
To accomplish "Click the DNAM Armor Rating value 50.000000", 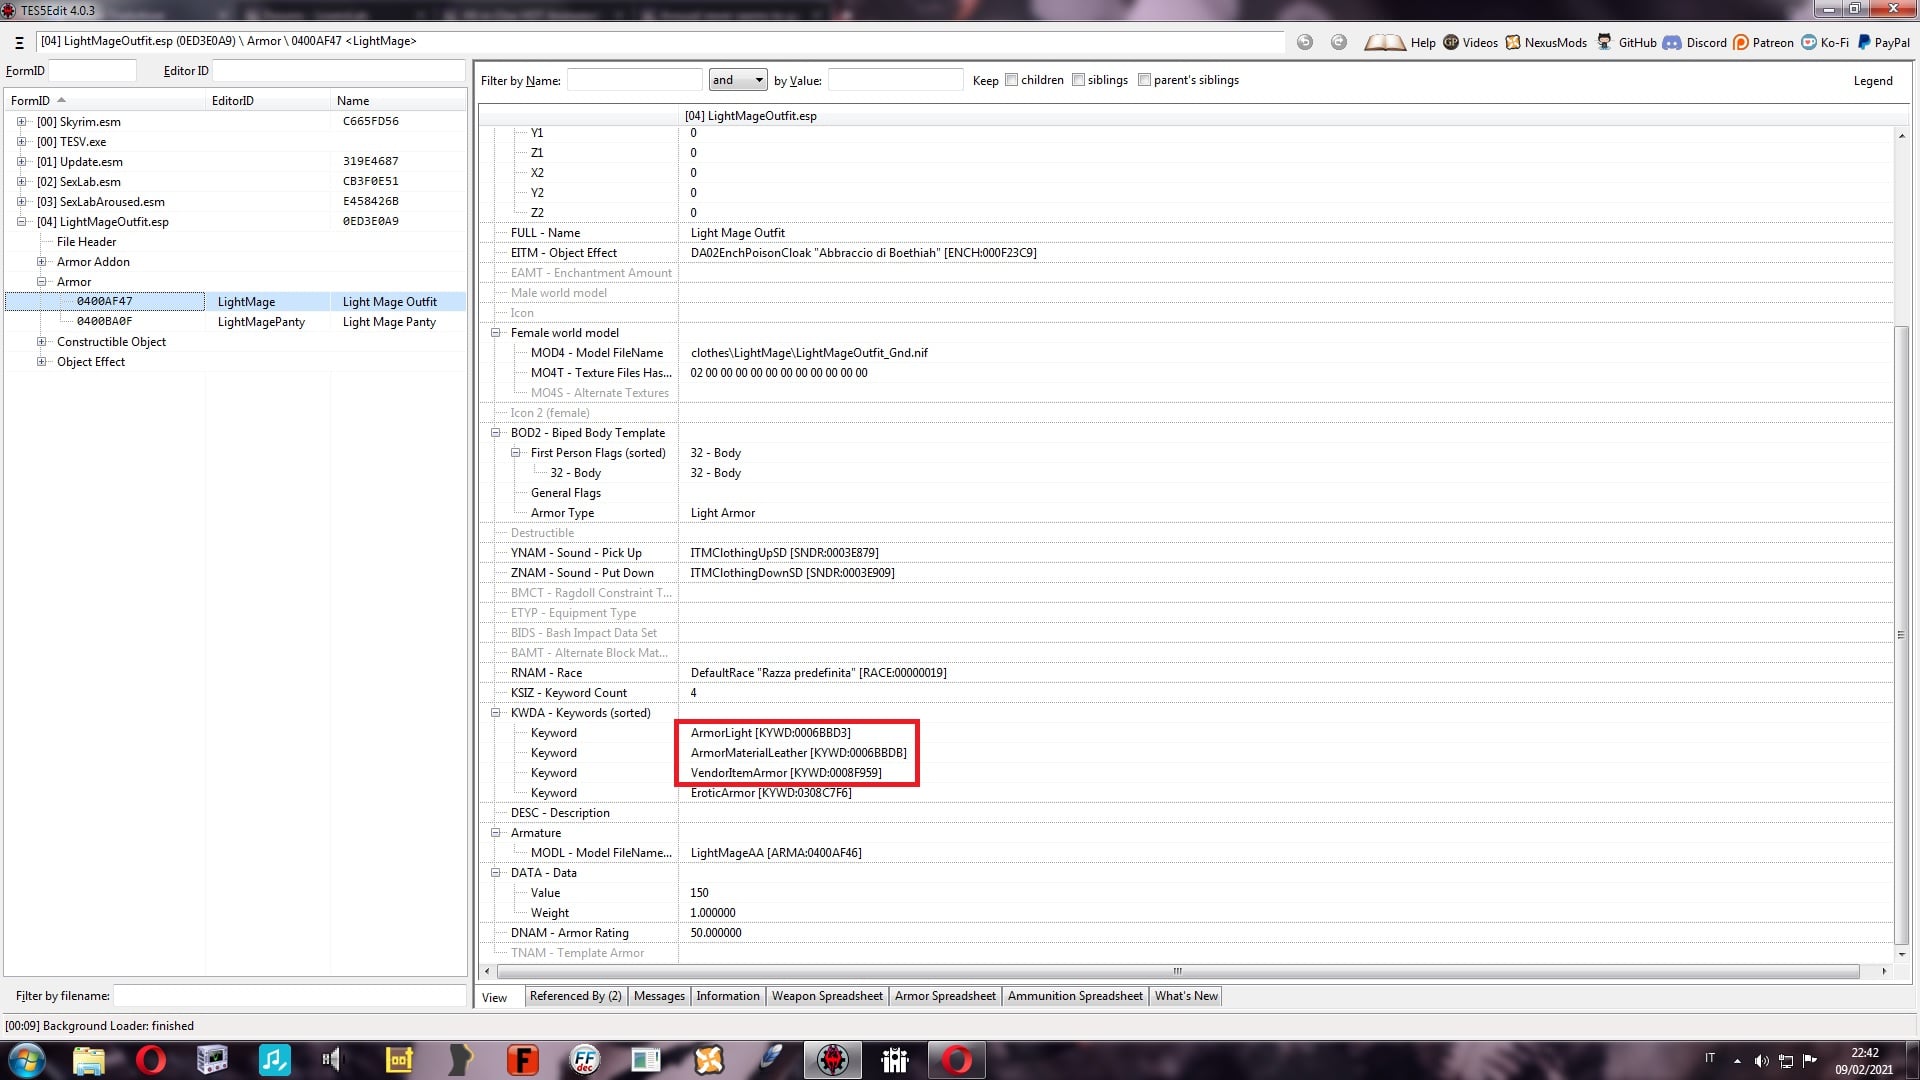I will click(716, 933).
